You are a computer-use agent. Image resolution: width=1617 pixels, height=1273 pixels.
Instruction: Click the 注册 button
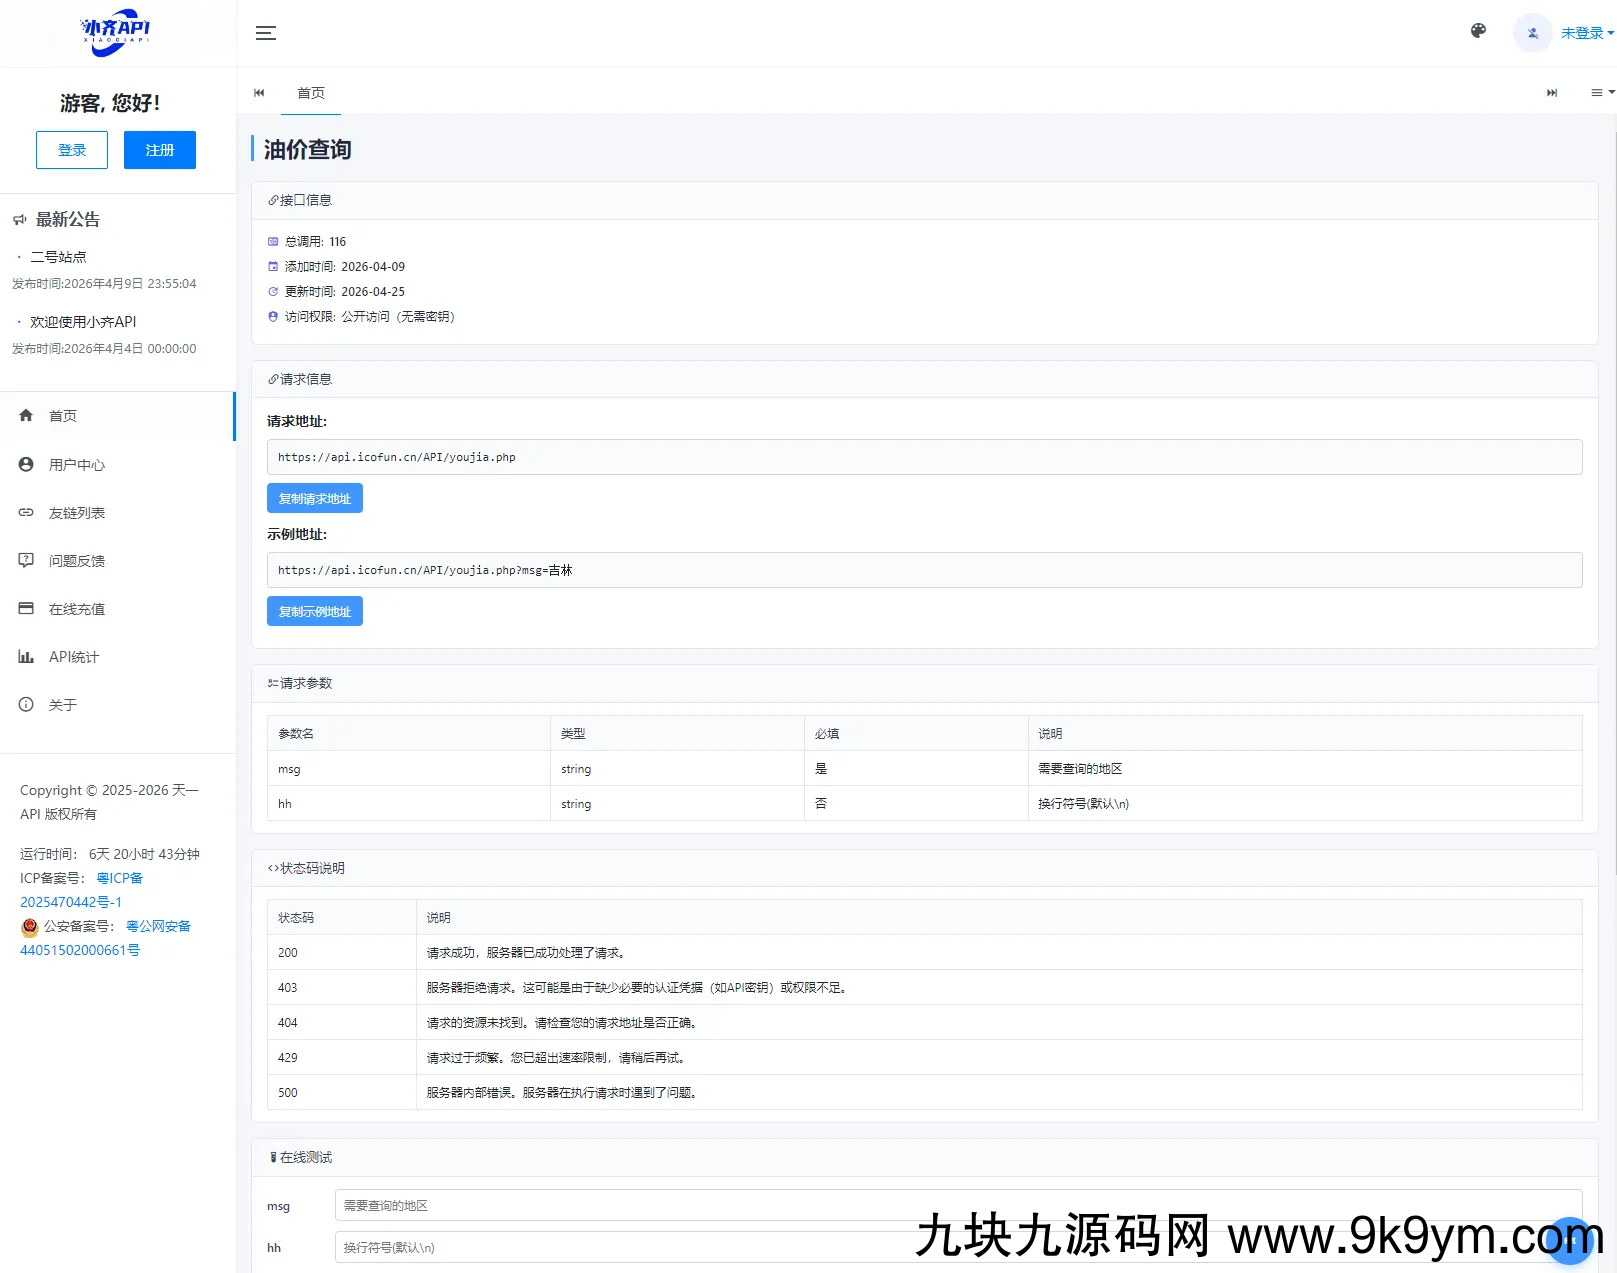[x=160, y=150]
